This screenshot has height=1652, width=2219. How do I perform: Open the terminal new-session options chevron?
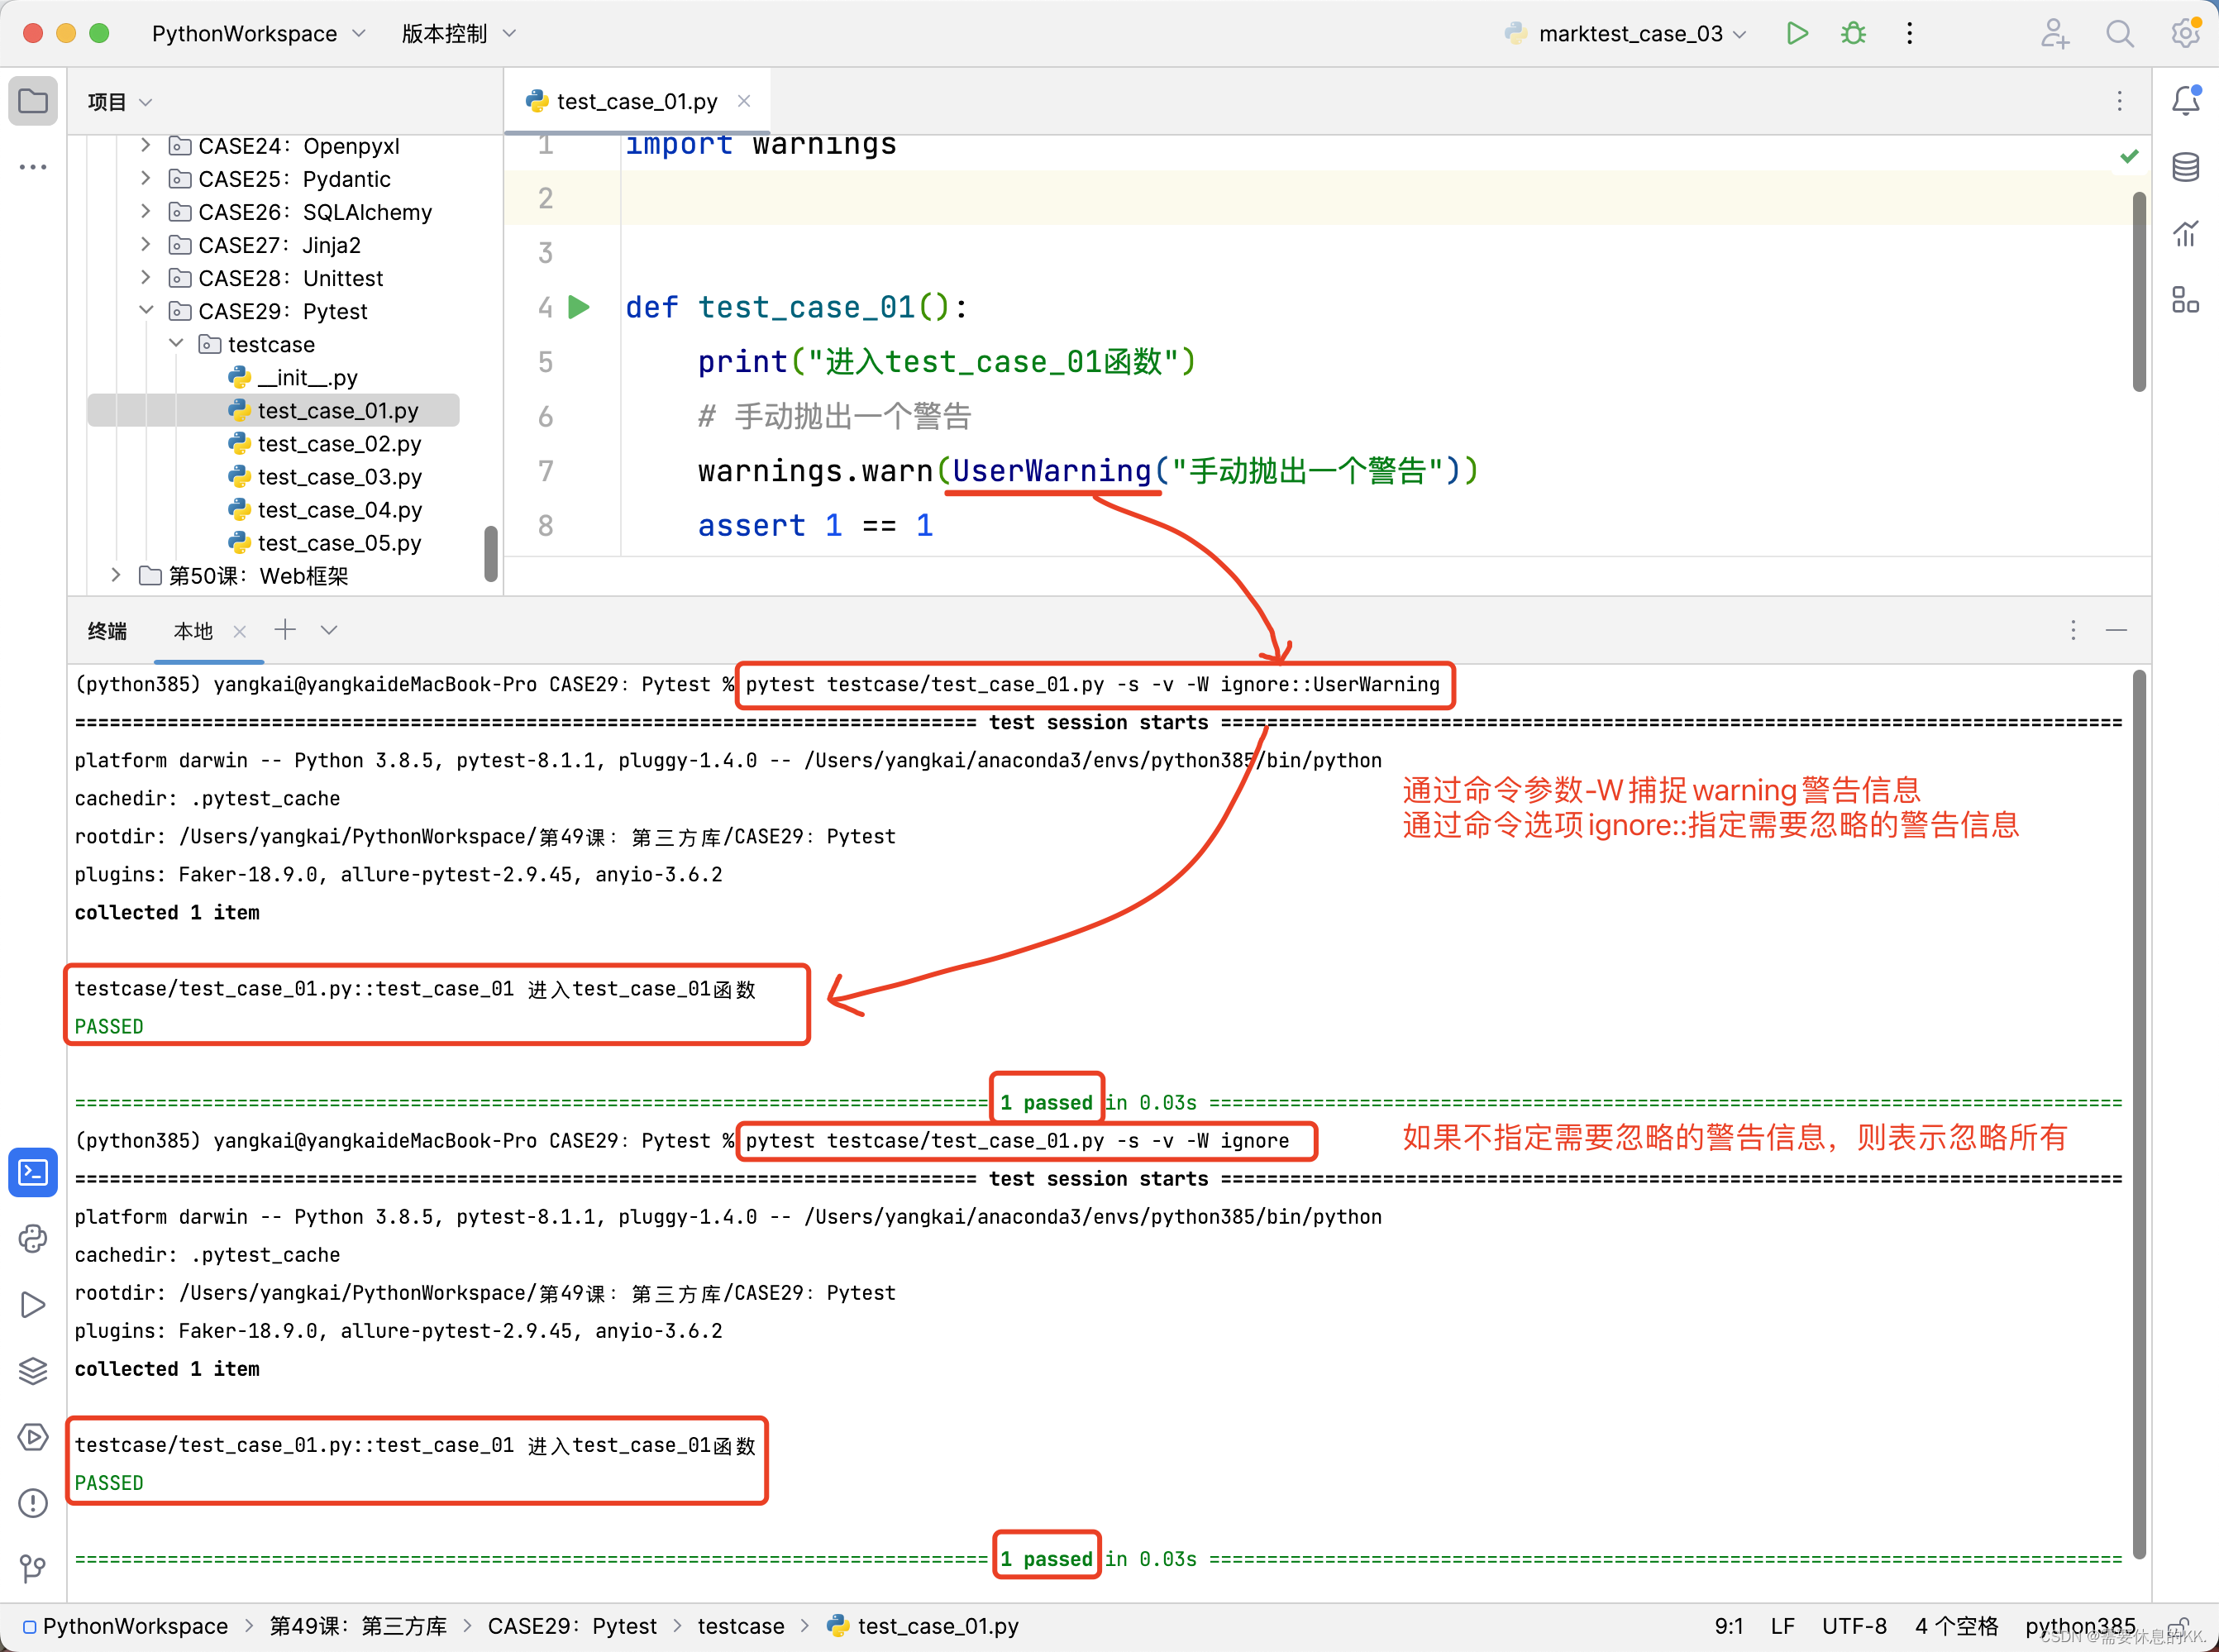(329, 630)
